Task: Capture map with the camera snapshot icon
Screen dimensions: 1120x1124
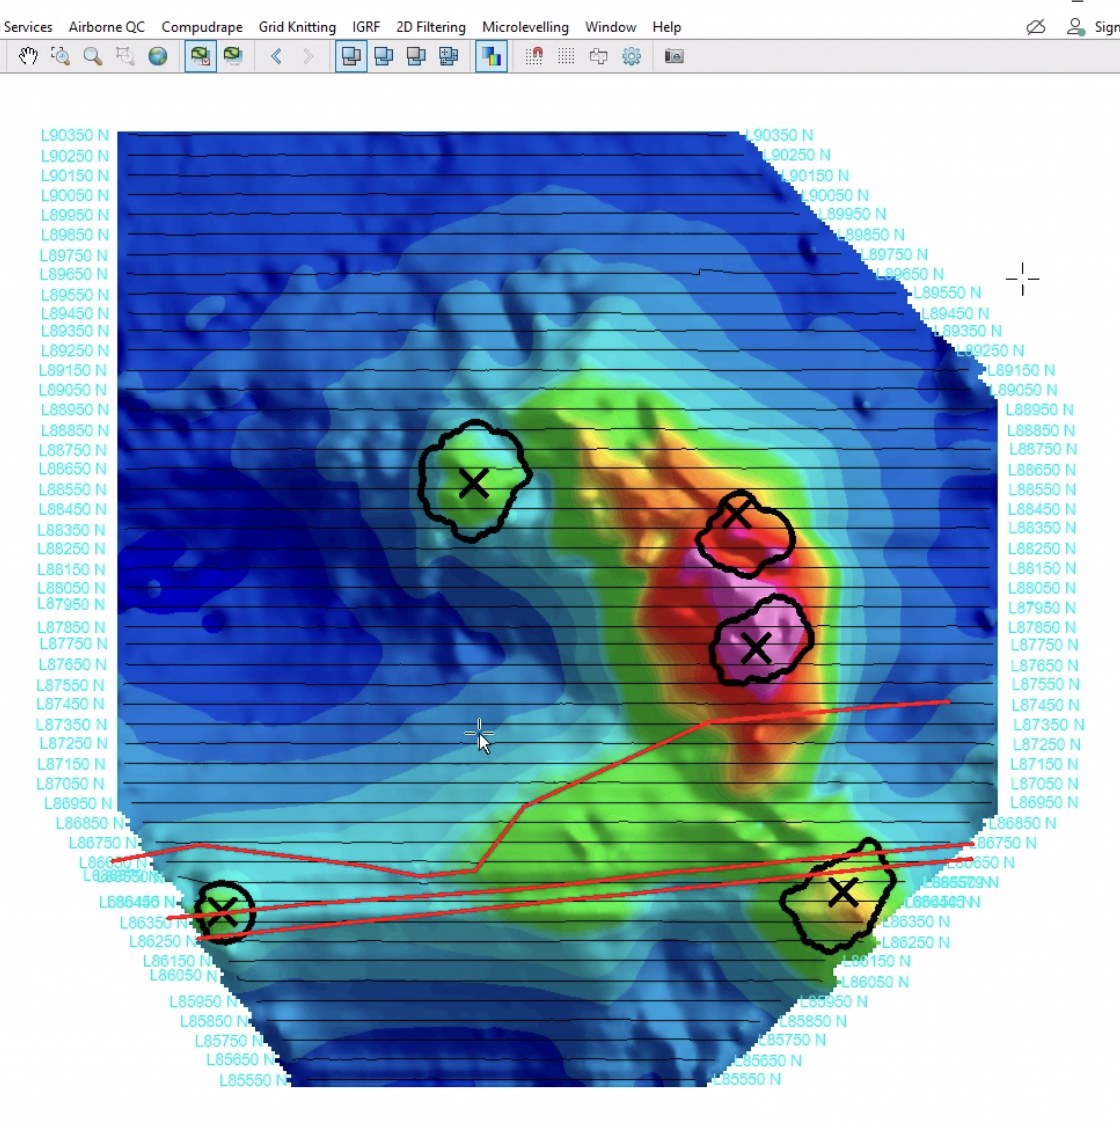Action: (674, 56)
